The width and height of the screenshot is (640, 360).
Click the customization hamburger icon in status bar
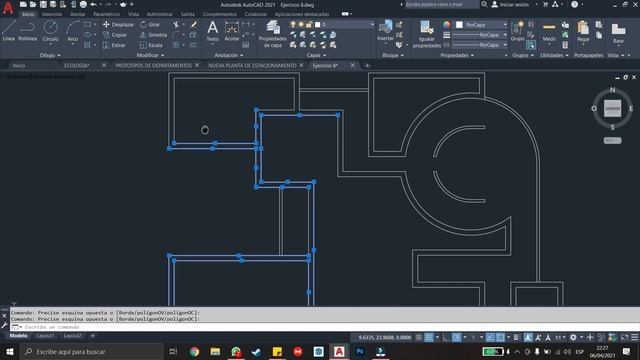tap(634, 337)
